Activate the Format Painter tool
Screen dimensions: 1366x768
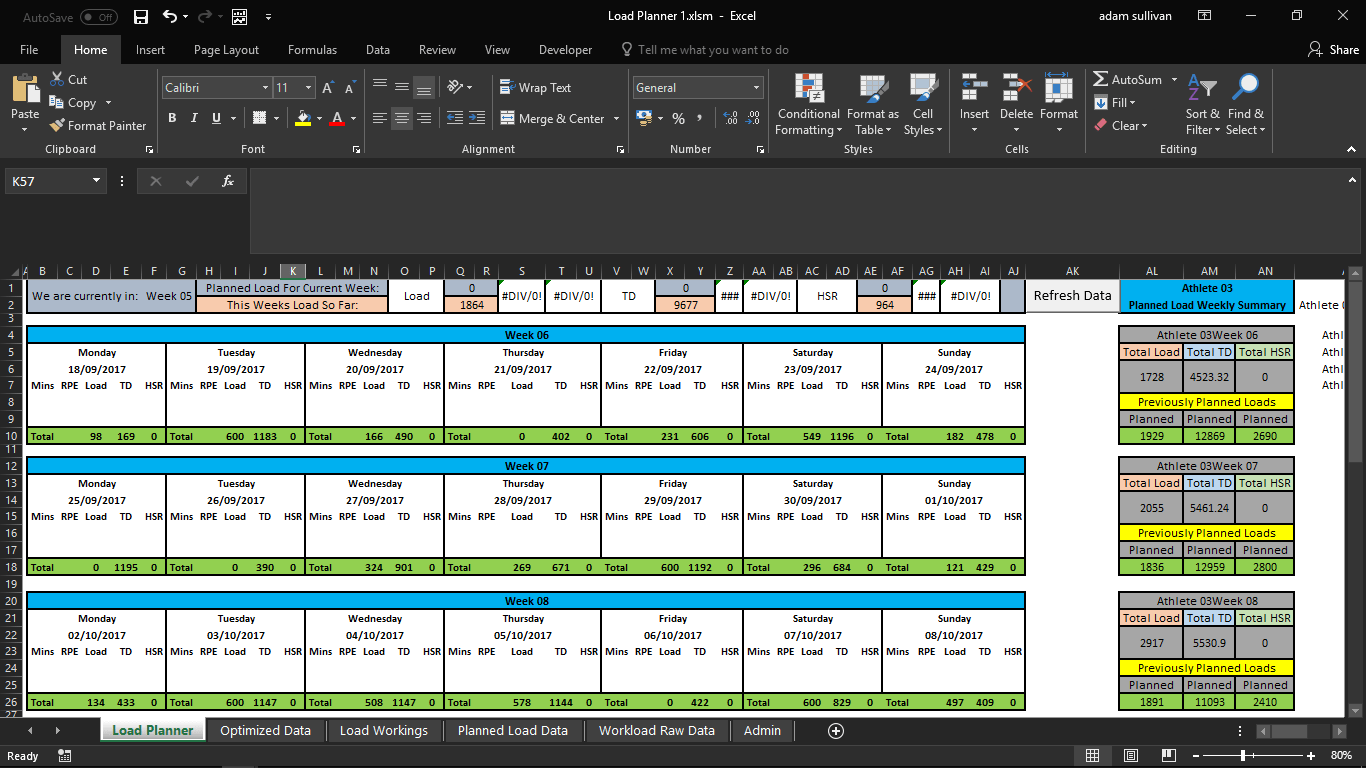coord(97,125)
